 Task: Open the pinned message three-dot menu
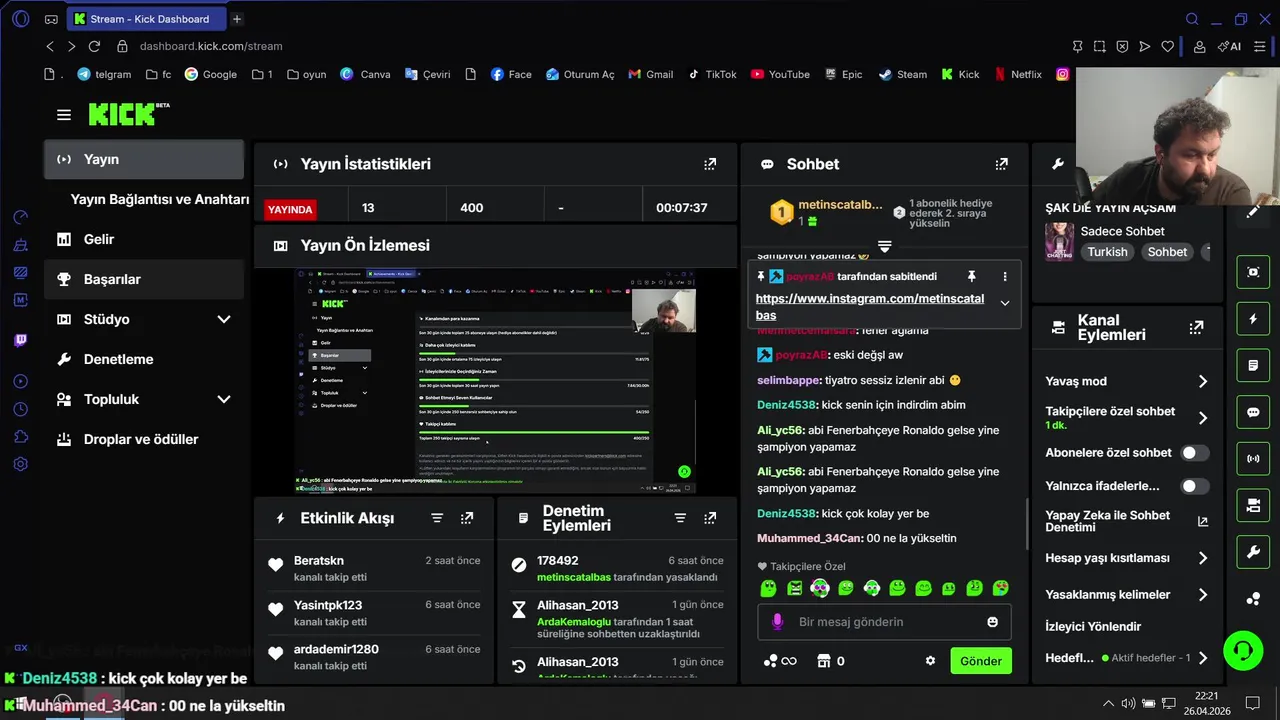pyautogui.click(x=1005, y=276)
